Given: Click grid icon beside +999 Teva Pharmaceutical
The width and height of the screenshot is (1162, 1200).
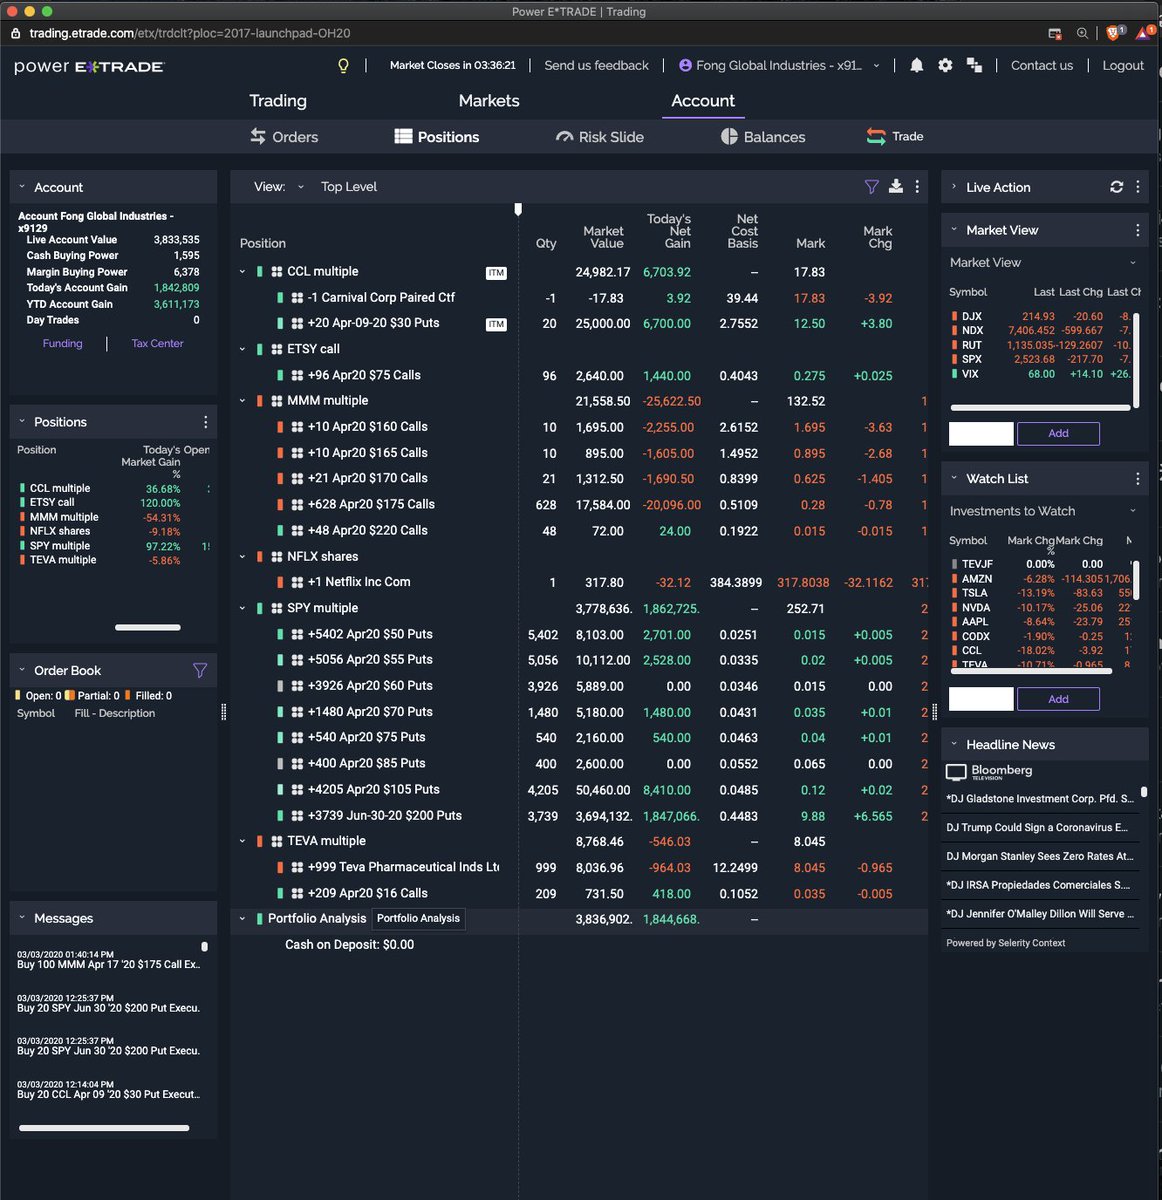Looking at the screenshot, I should 297,868.
